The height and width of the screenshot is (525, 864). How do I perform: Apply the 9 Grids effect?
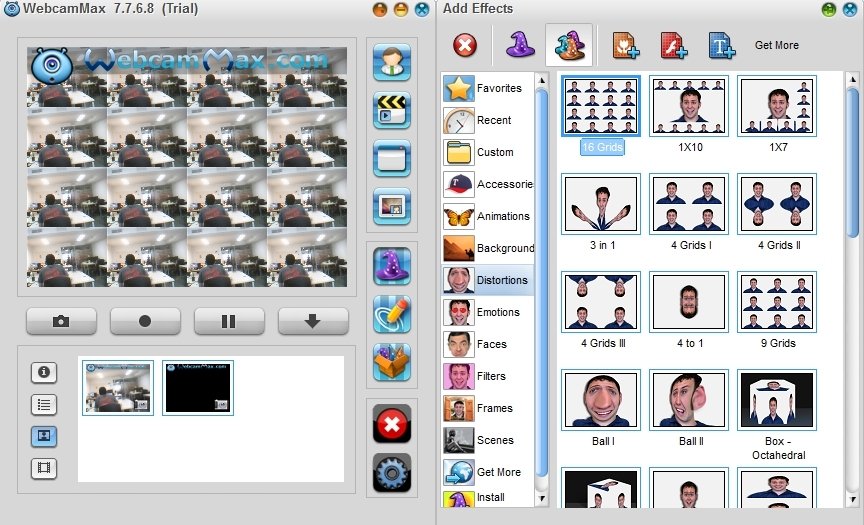point(777,302)
